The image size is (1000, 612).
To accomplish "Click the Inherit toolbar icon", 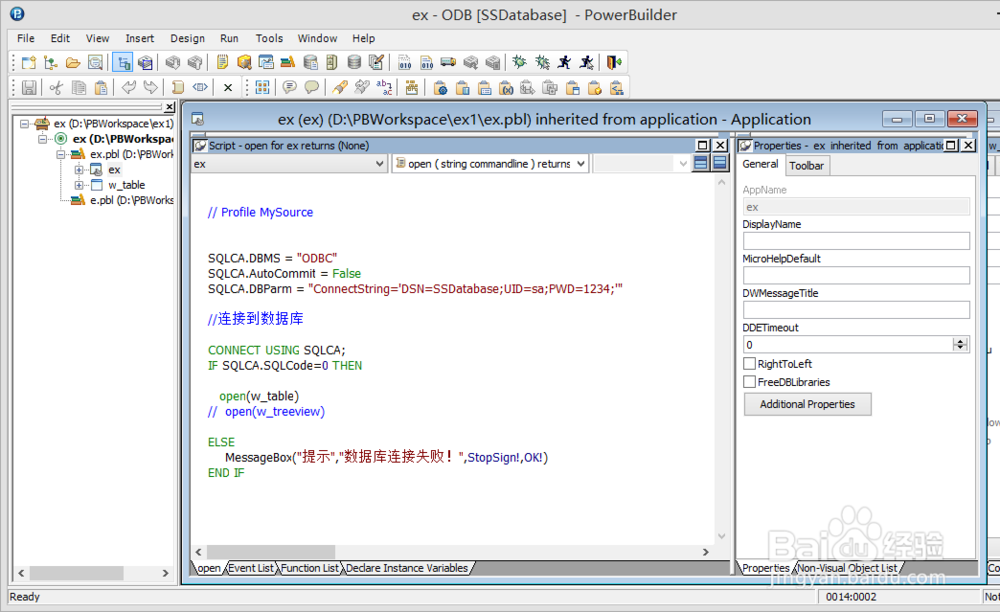I will click(x=50, y=62).
